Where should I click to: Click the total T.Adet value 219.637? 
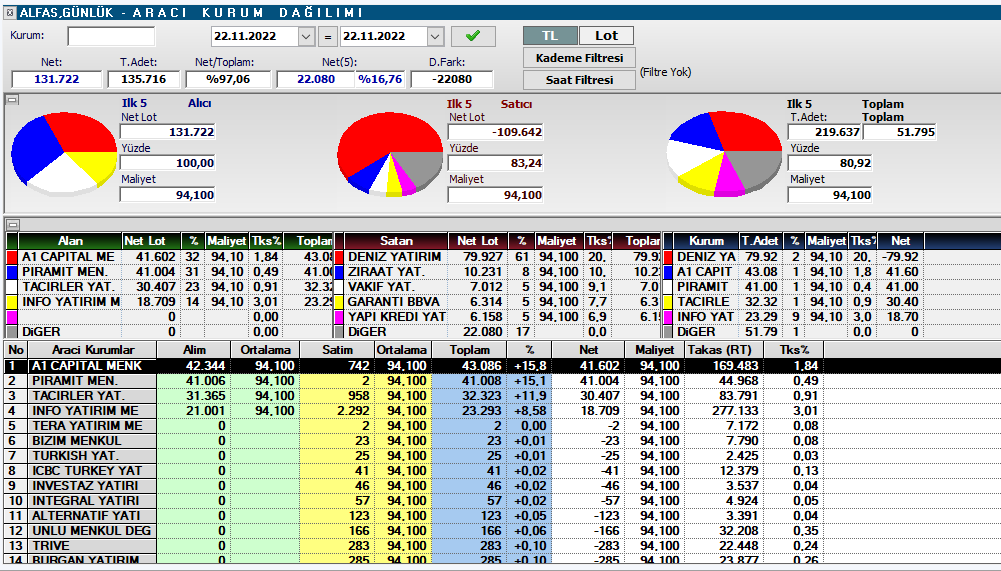point(825,132)
